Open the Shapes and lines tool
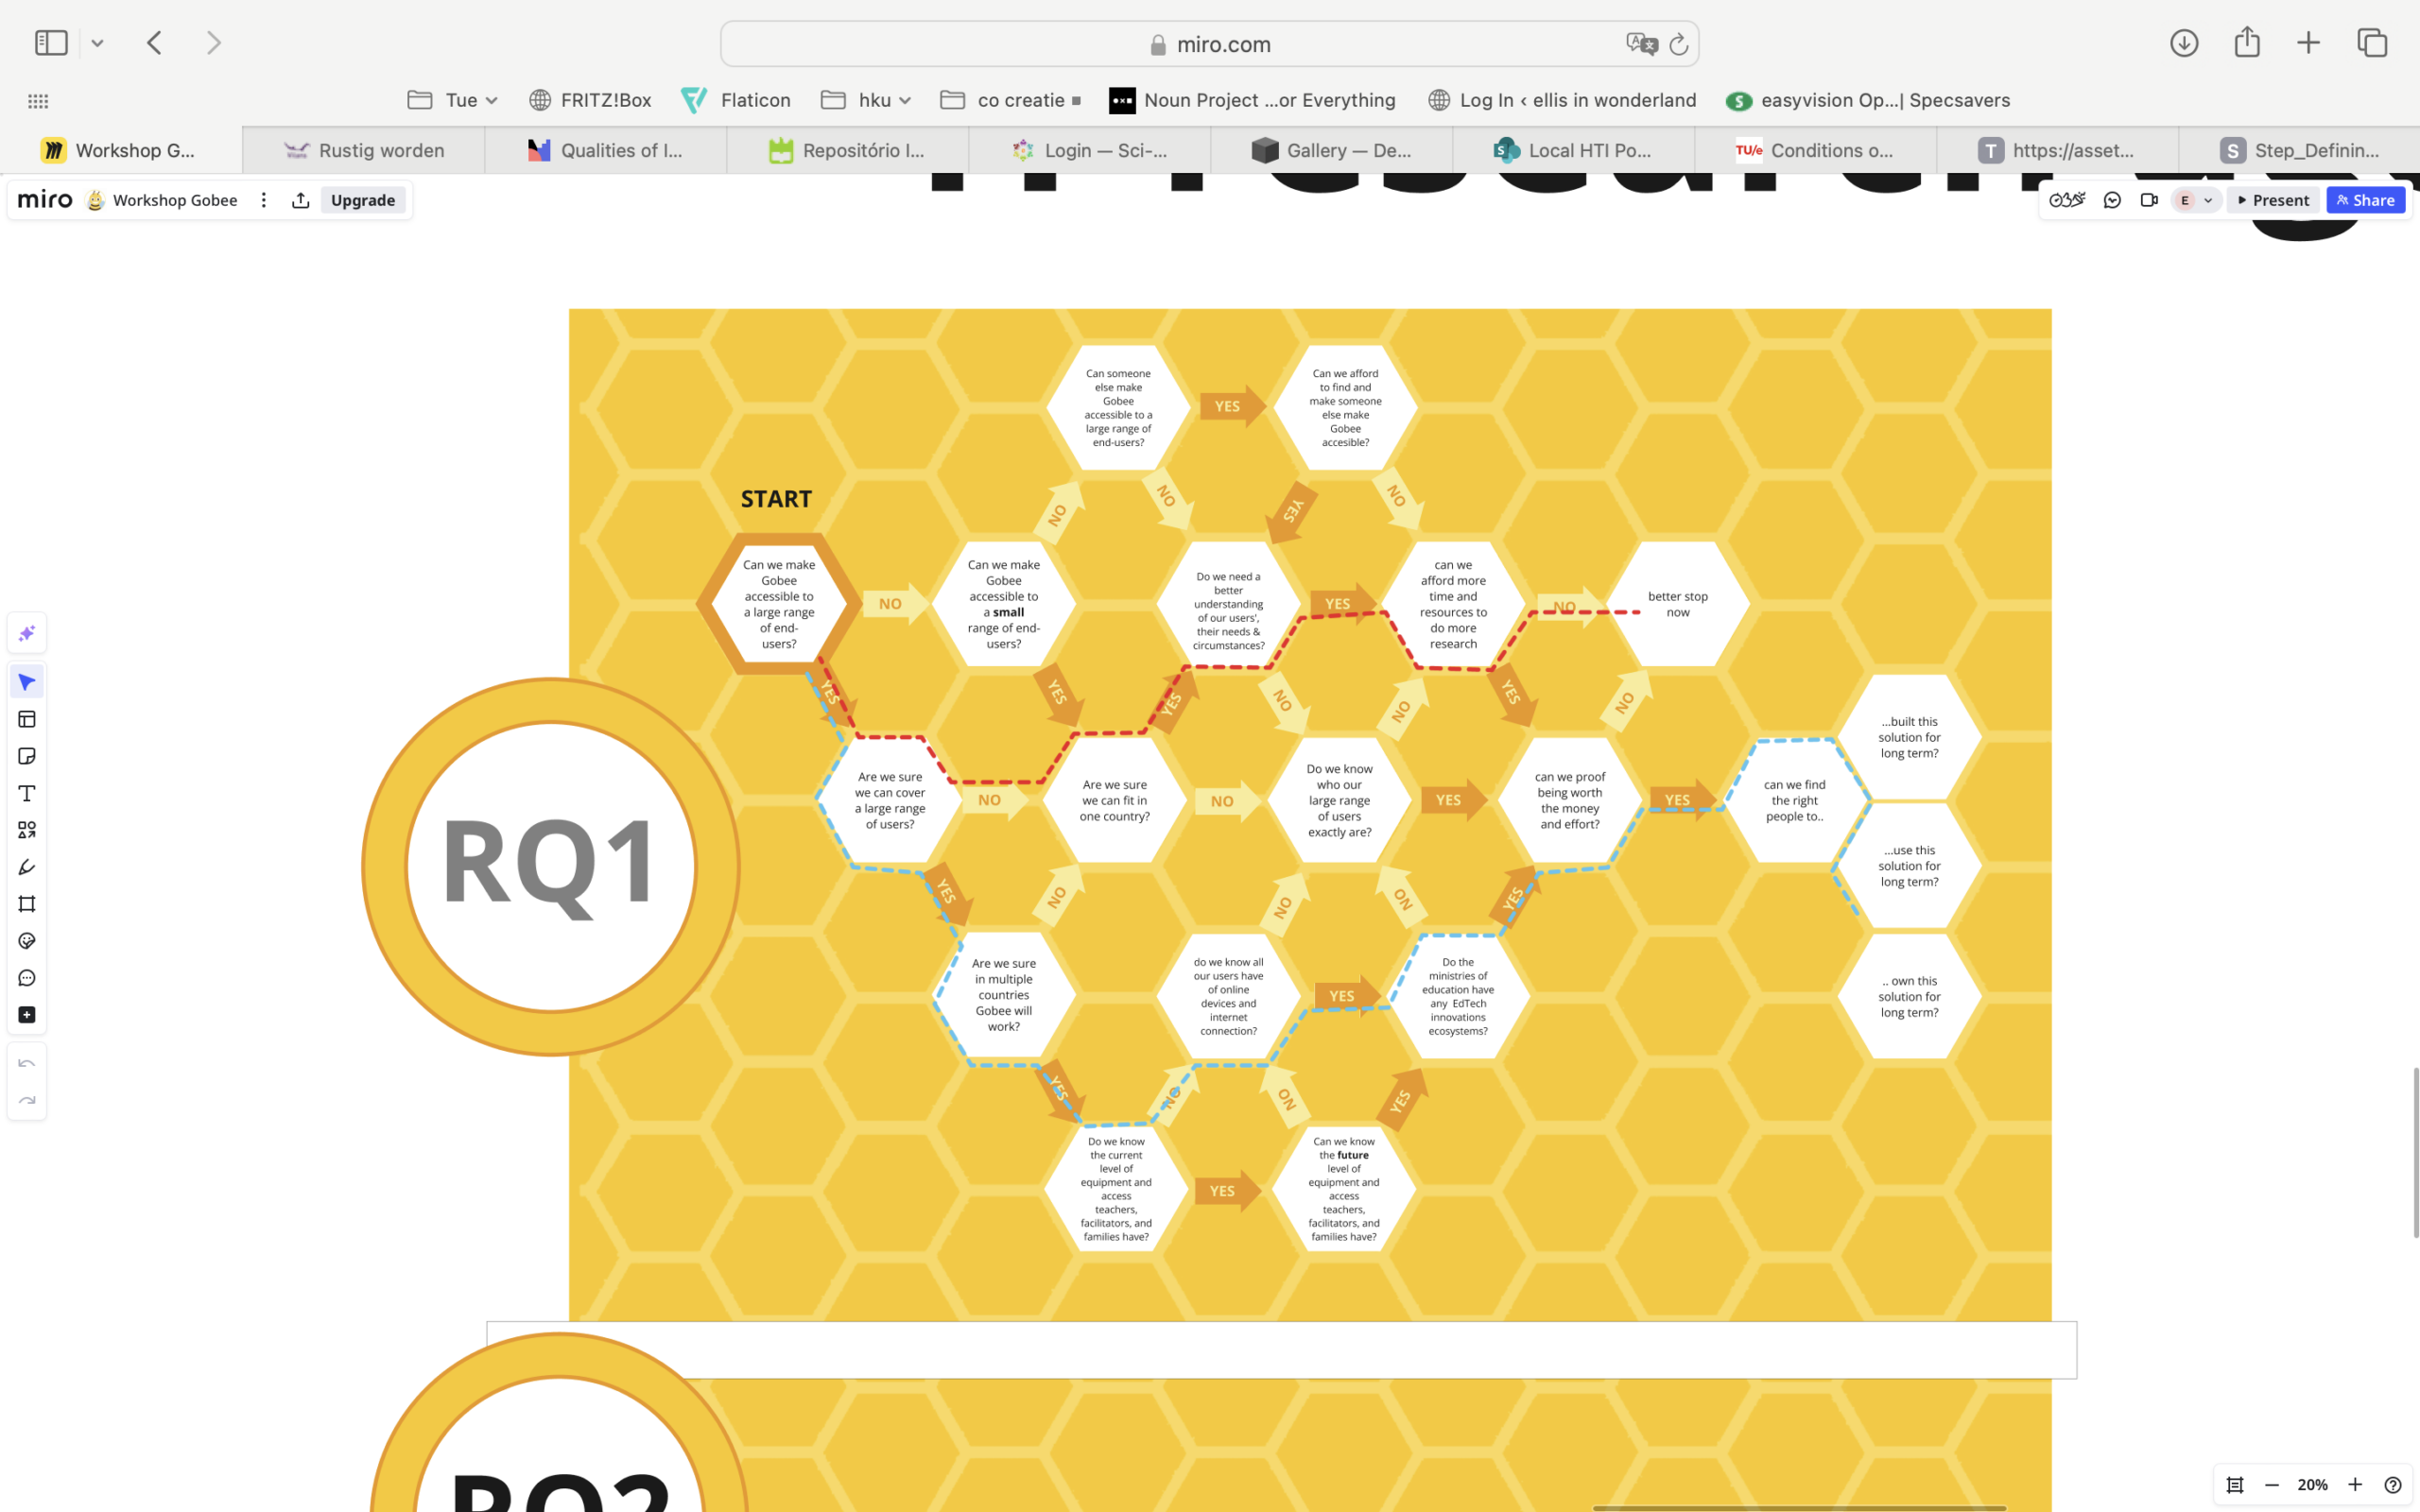The width and height of the screenshot is (2420, 1512). [x=27, y=830]
